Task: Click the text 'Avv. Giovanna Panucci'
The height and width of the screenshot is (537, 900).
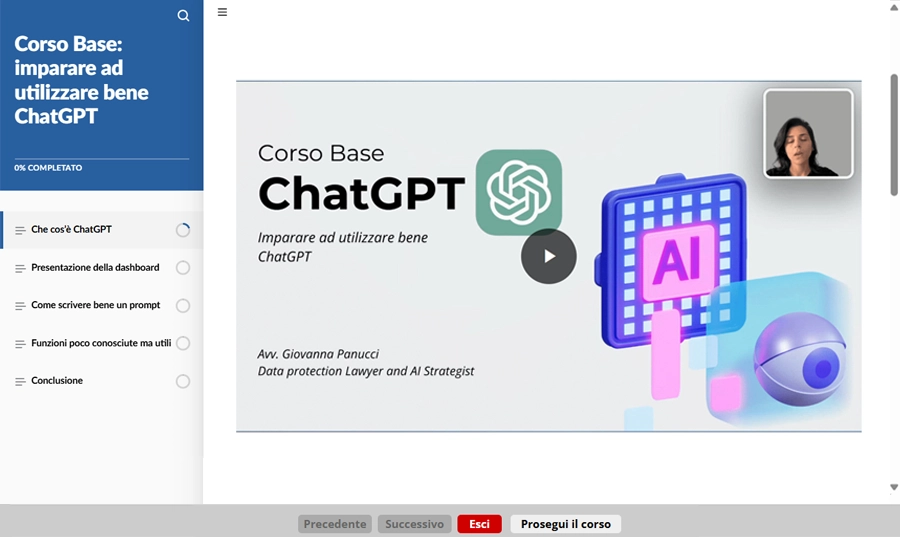Action: (x=318, y=354)
